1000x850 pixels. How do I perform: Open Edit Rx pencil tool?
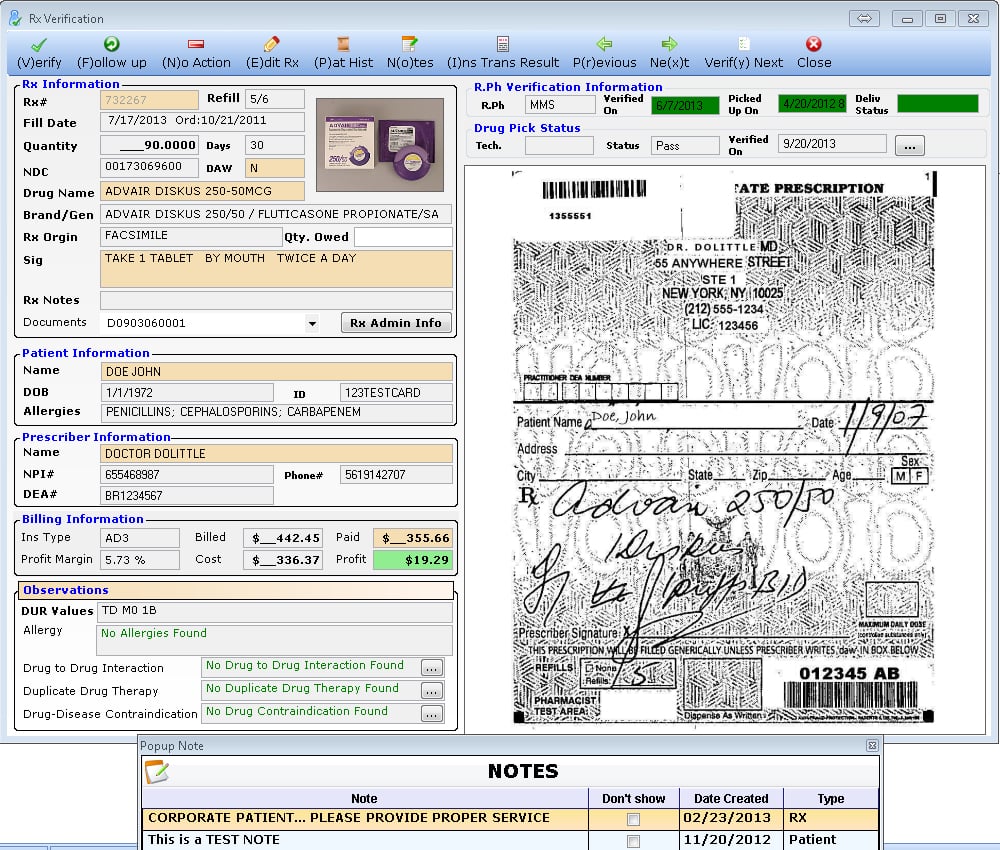coord(271,45)
